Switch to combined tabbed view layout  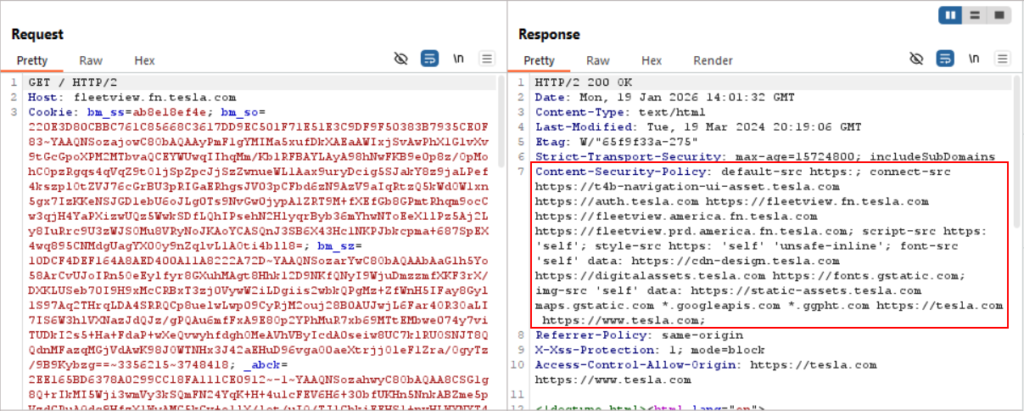click(x=998, y=16)
